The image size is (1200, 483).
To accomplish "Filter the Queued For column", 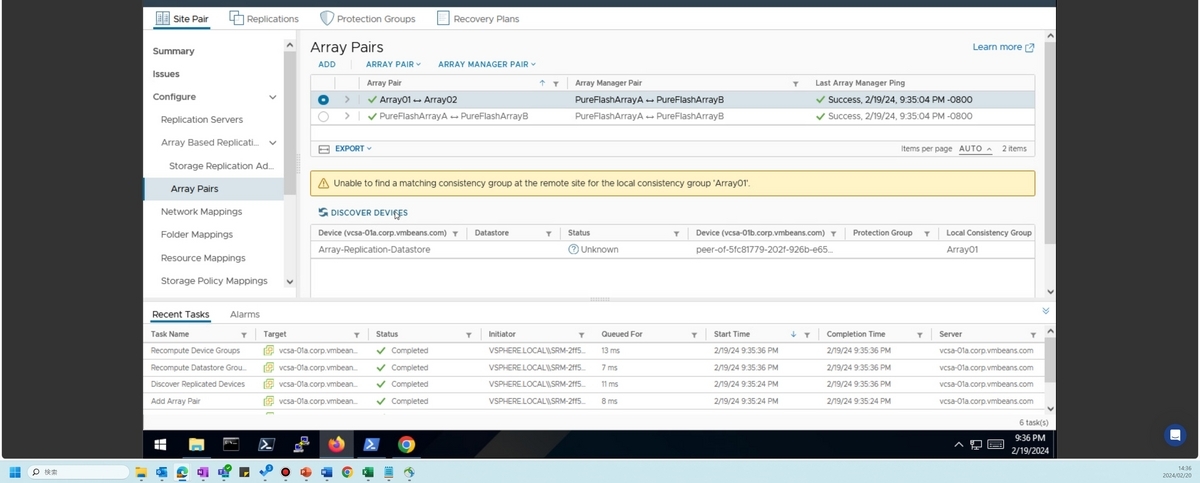I will [694, 335].
